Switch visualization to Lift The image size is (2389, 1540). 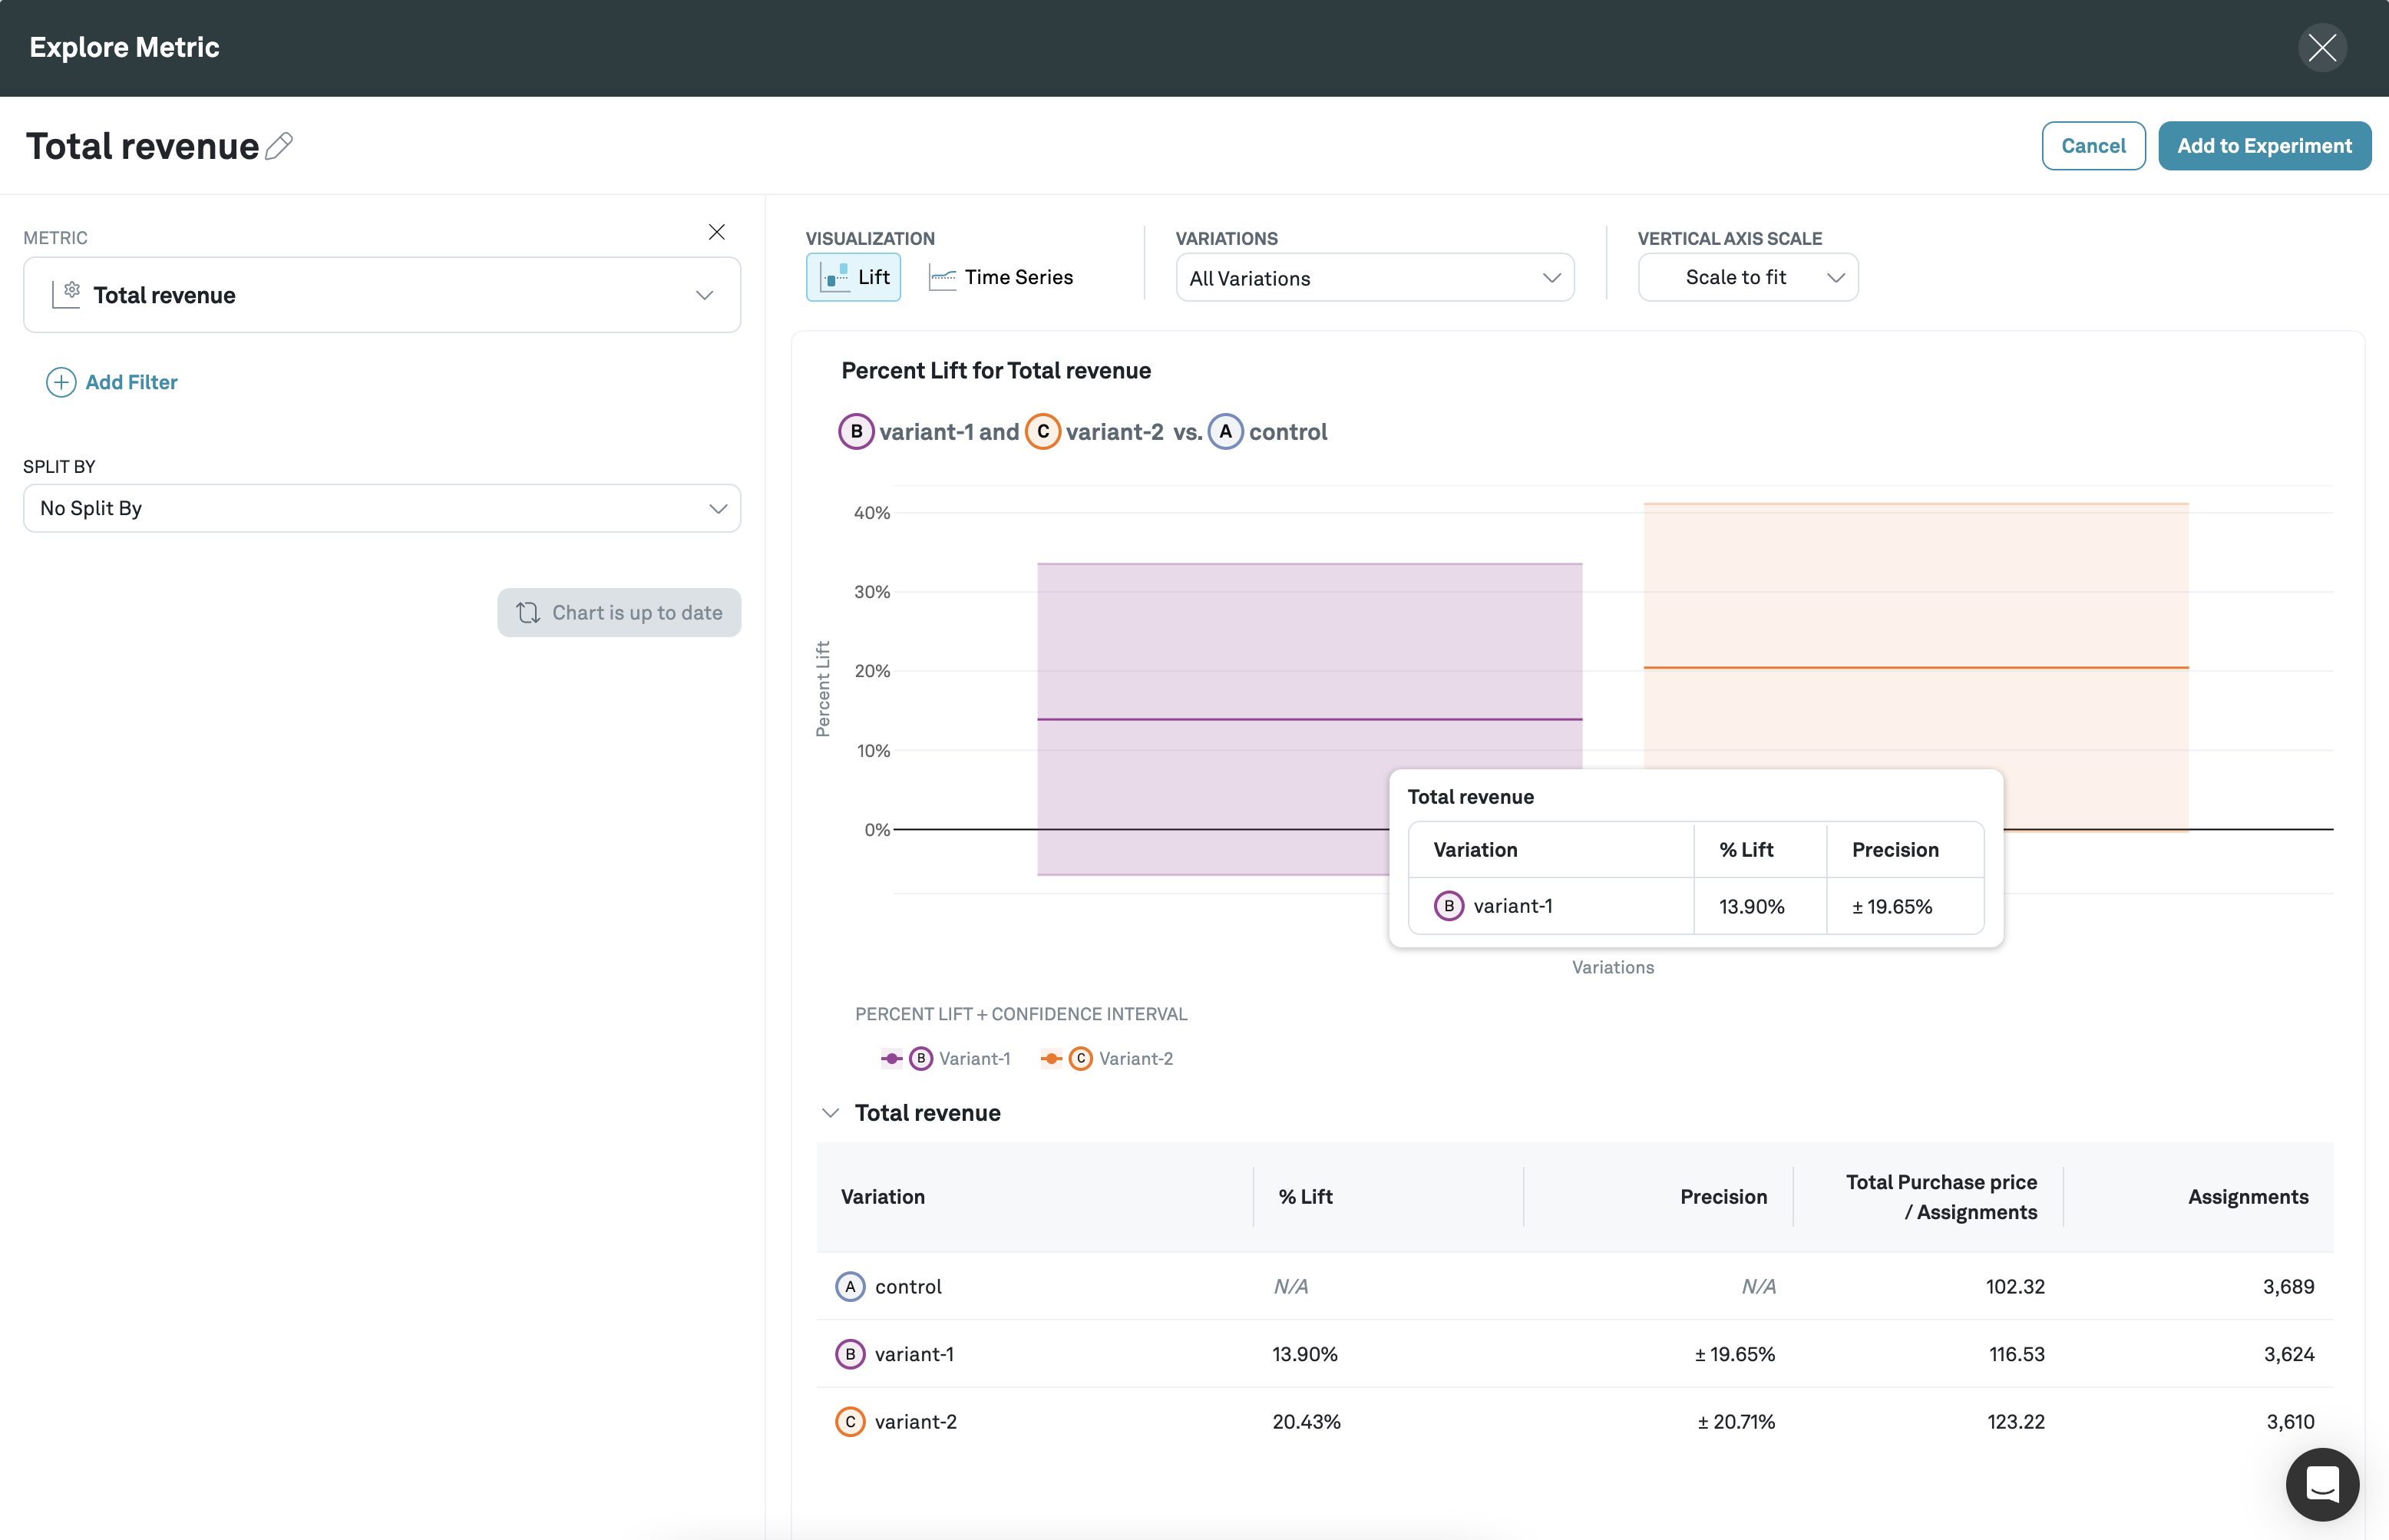(x=853, y=277)
